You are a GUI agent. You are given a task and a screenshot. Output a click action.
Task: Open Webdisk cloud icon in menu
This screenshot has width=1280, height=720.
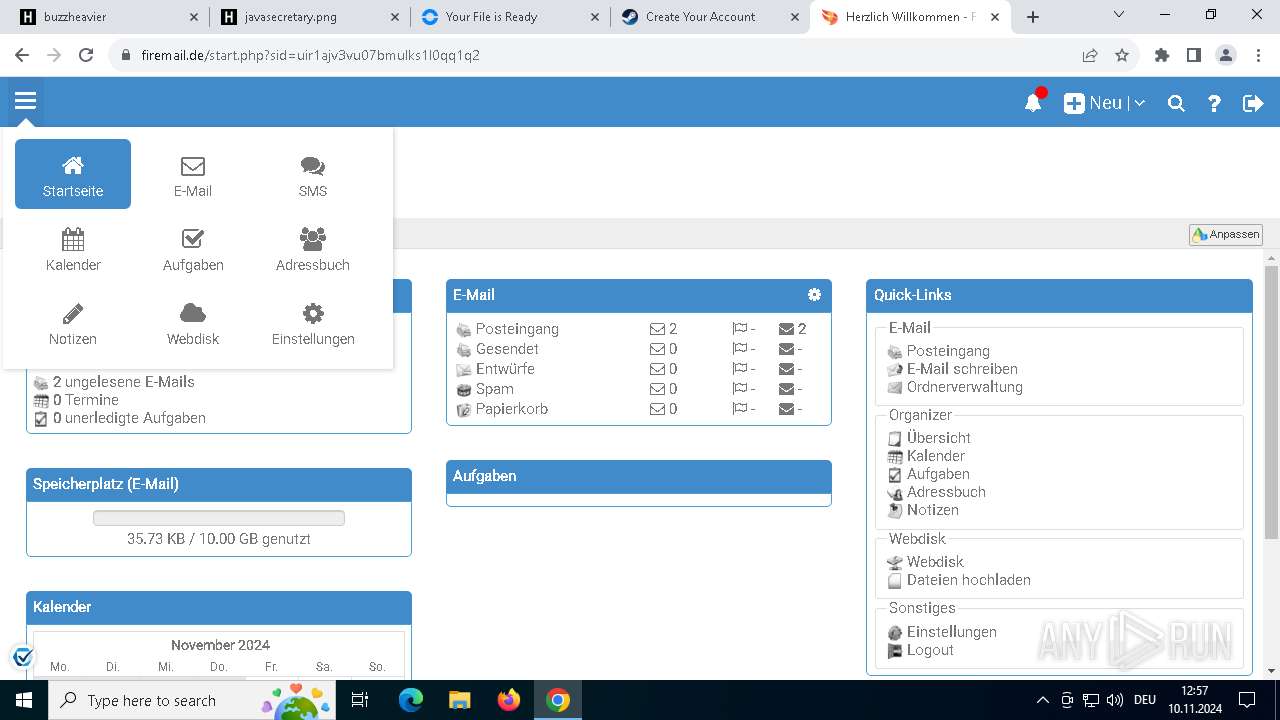coord(193,324)
